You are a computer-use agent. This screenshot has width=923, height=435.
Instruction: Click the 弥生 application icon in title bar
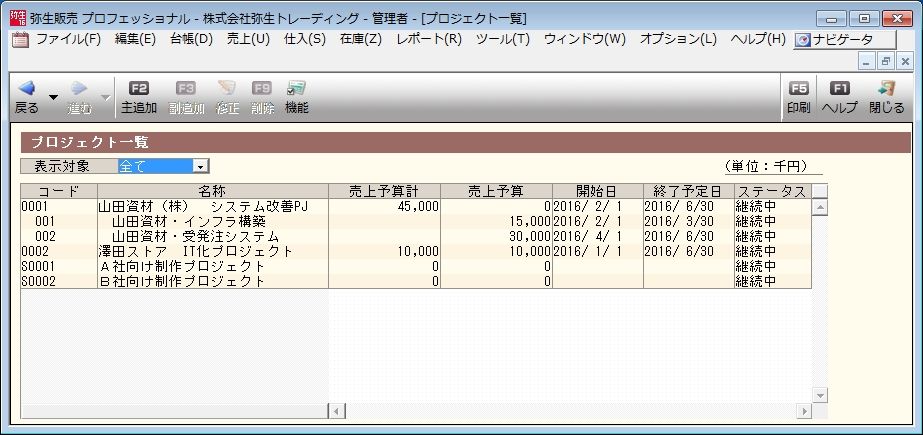point(18,18)
